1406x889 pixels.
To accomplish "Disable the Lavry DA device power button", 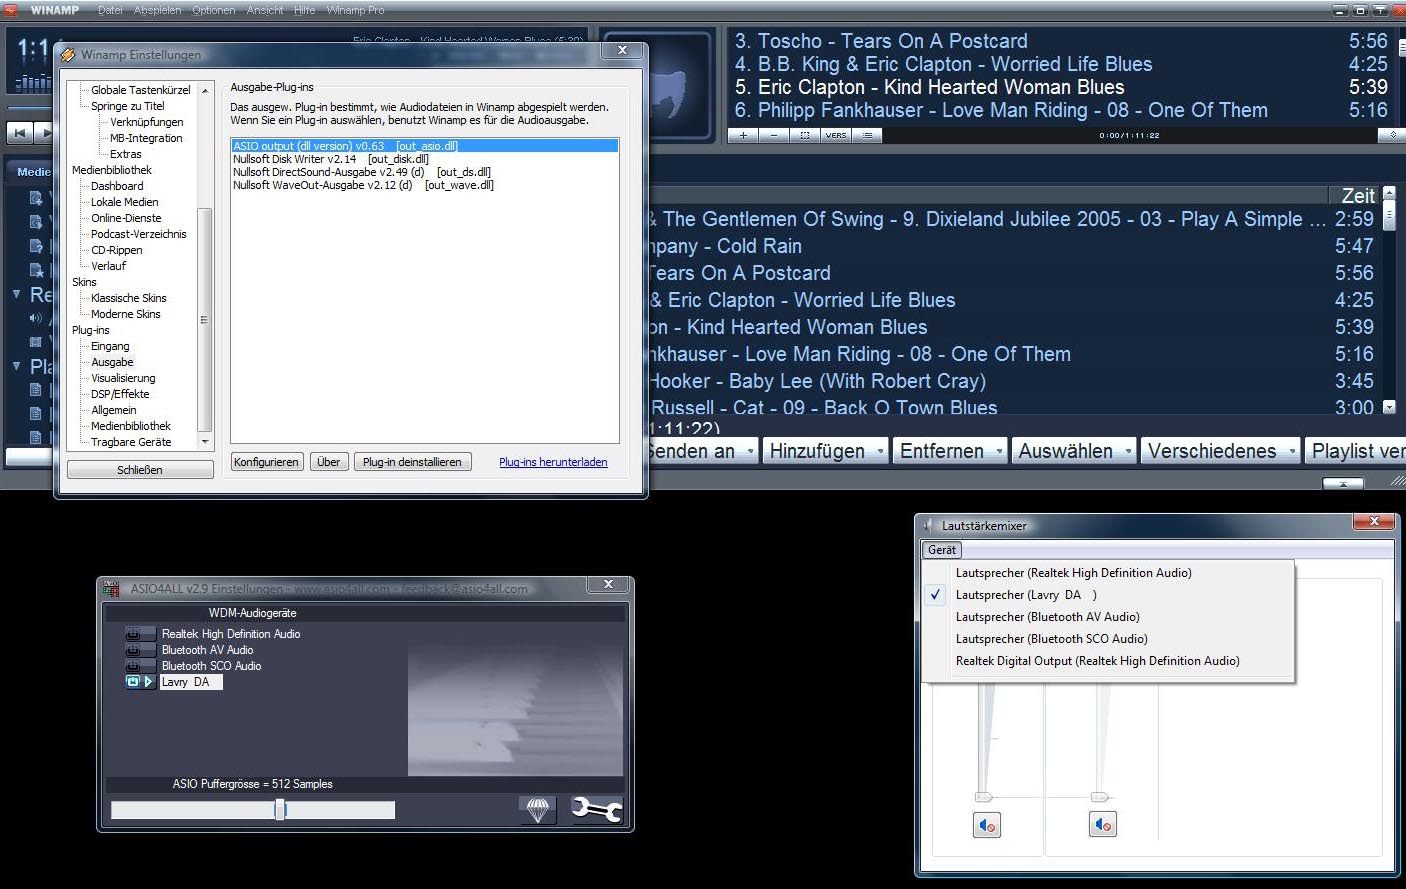I will click(x=133, y=682).
